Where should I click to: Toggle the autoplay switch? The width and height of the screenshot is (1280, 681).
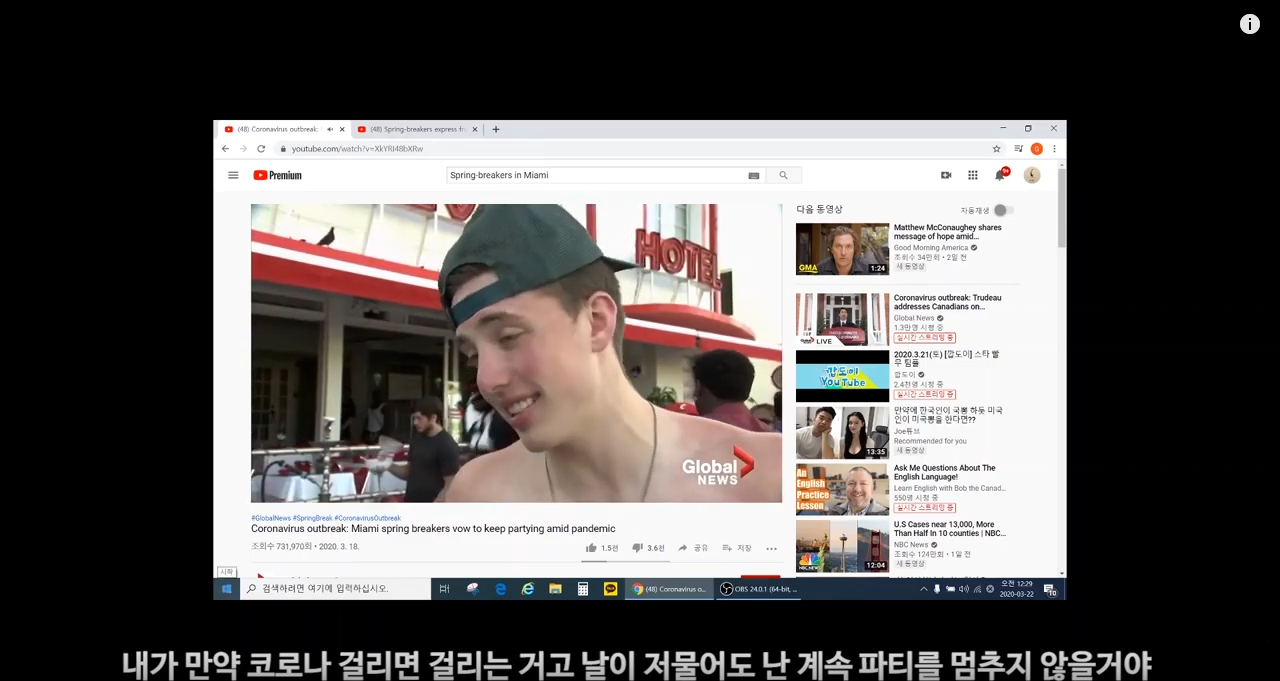(x=1003, y=210)
